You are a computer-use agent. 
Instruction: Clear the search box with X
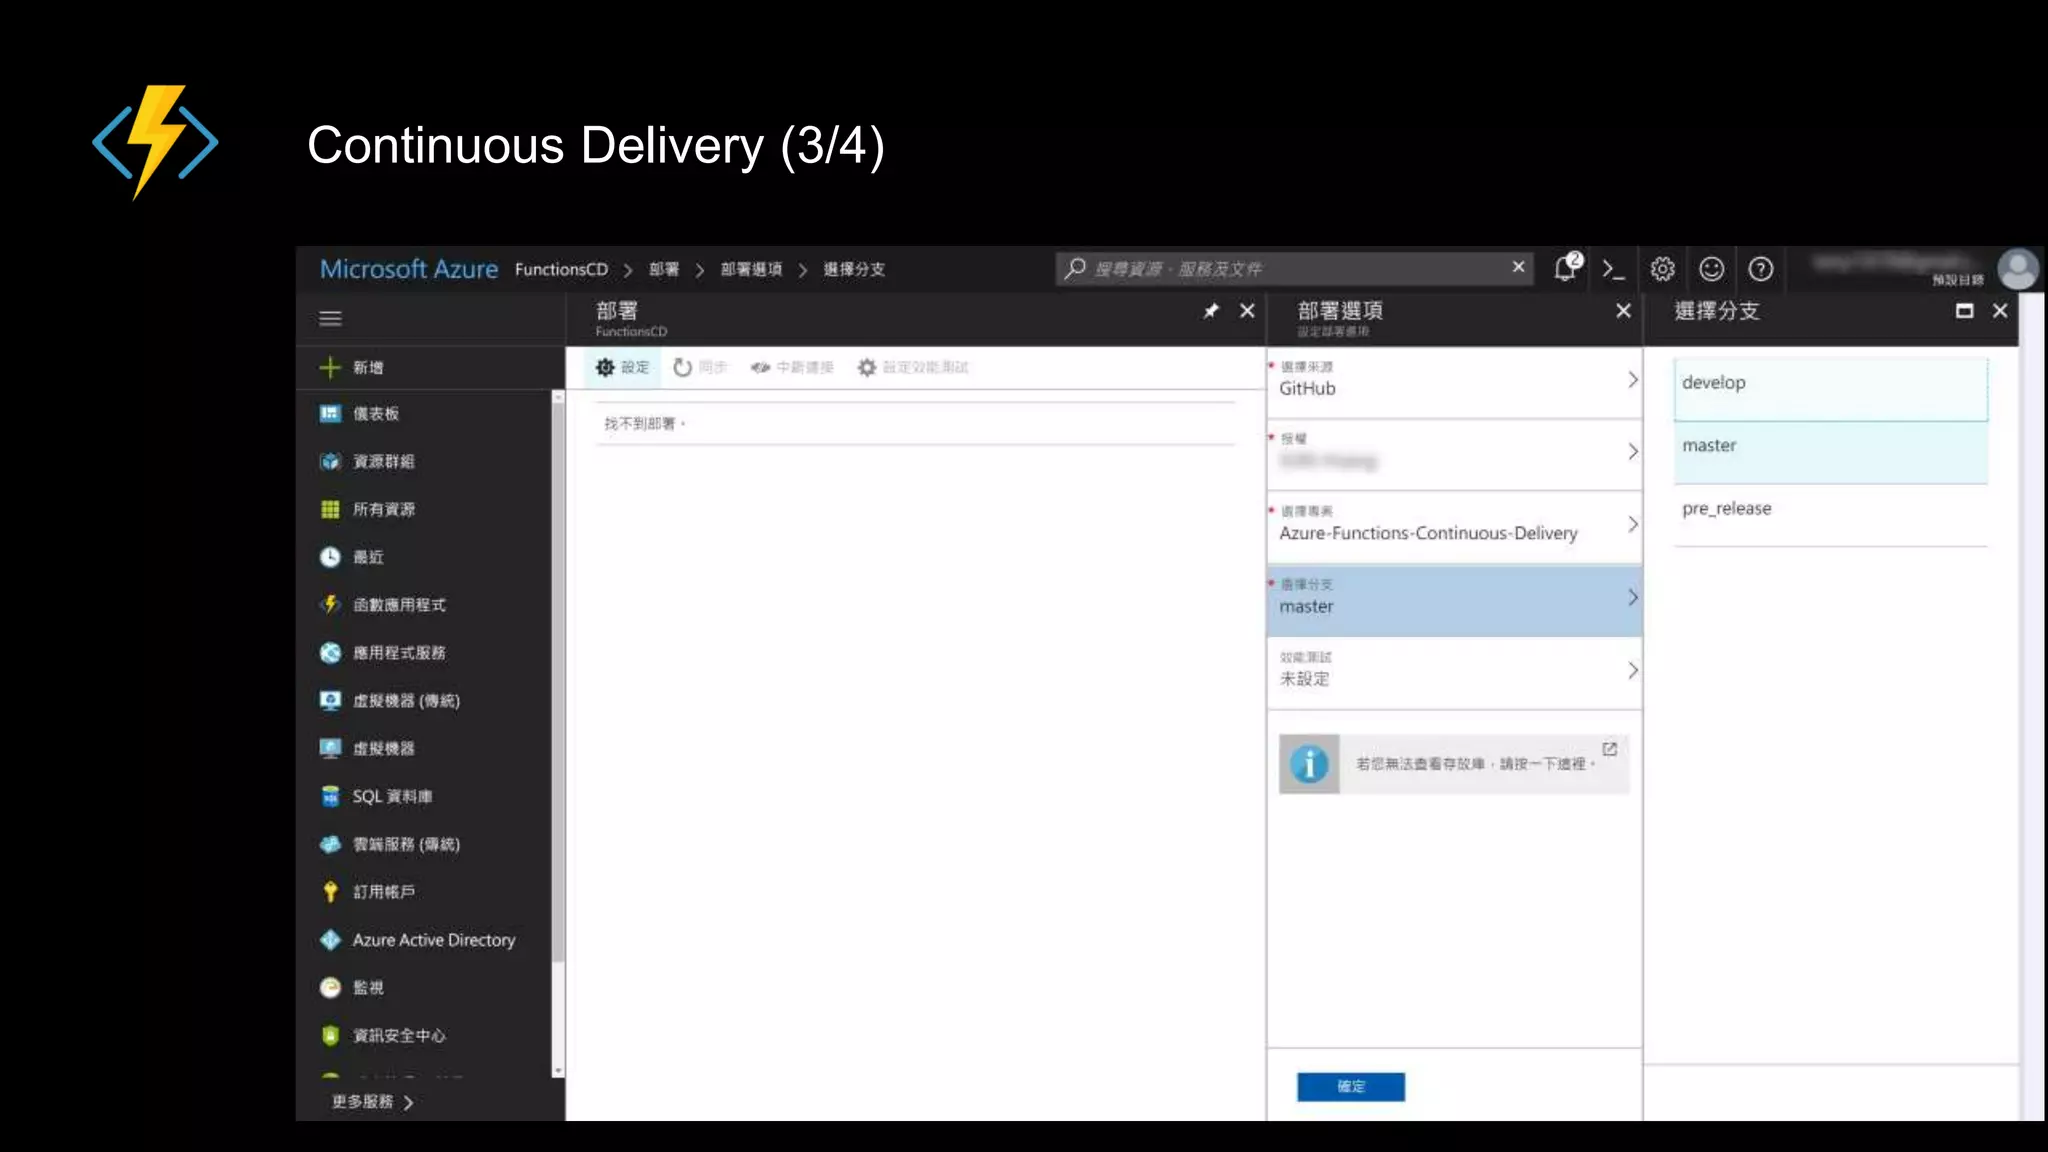point(1518,267)
